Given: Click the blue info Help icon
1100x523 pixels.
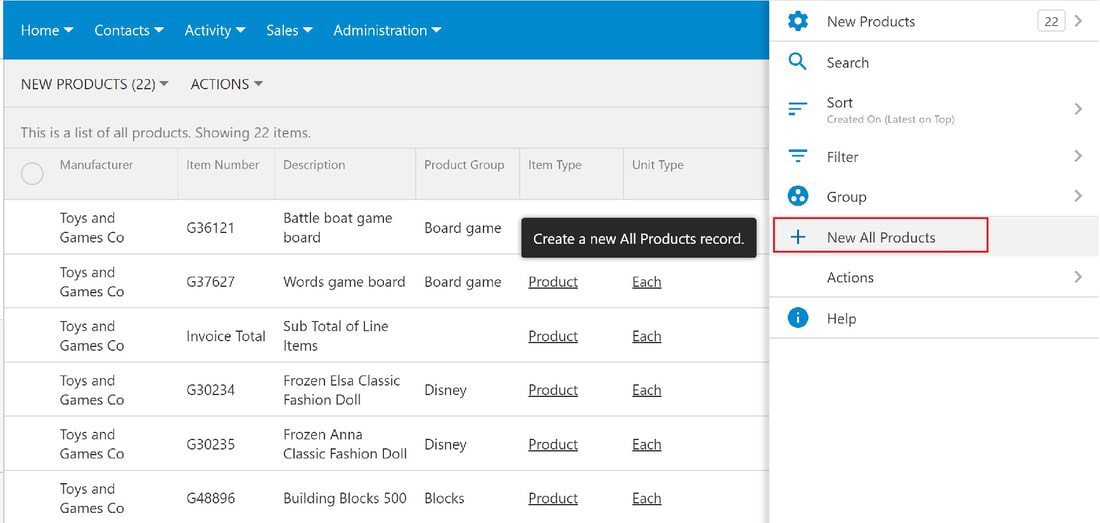Looking at the screenshot, I should 798,318.
